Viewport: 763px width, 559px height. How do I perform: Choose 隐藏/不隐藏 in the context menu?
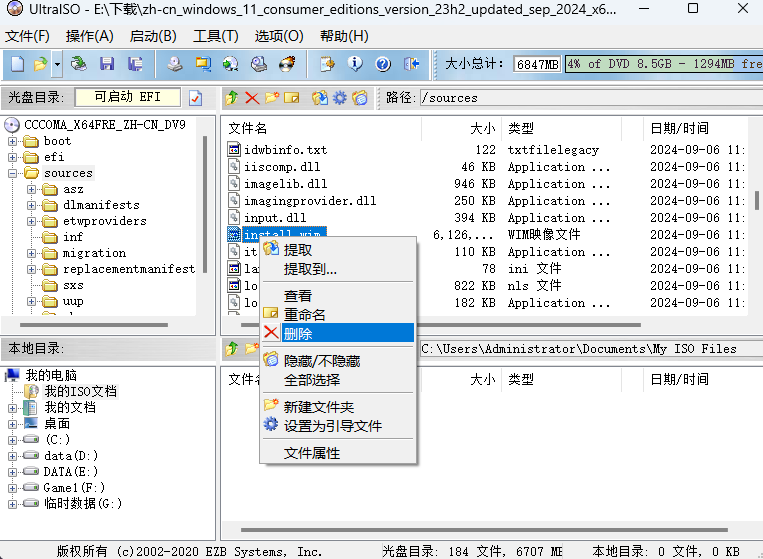pos(338,361)
